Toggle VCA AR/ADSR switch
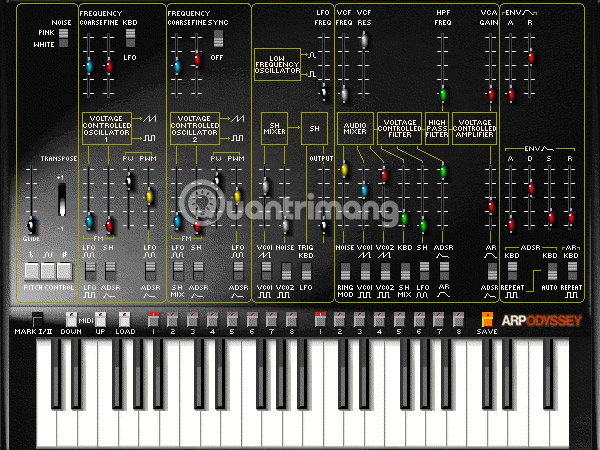Viewport: 600px width, 450px height. [x=492, y=271]
